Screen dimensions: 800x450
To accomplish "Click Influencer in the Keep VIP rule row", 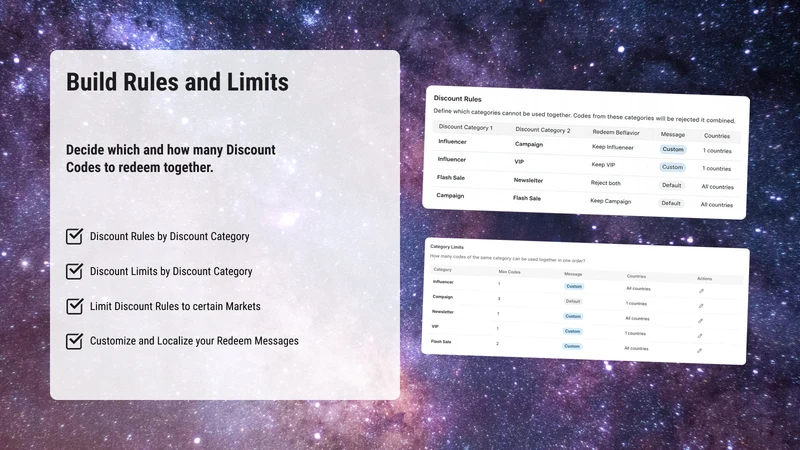I will point(452,159).
